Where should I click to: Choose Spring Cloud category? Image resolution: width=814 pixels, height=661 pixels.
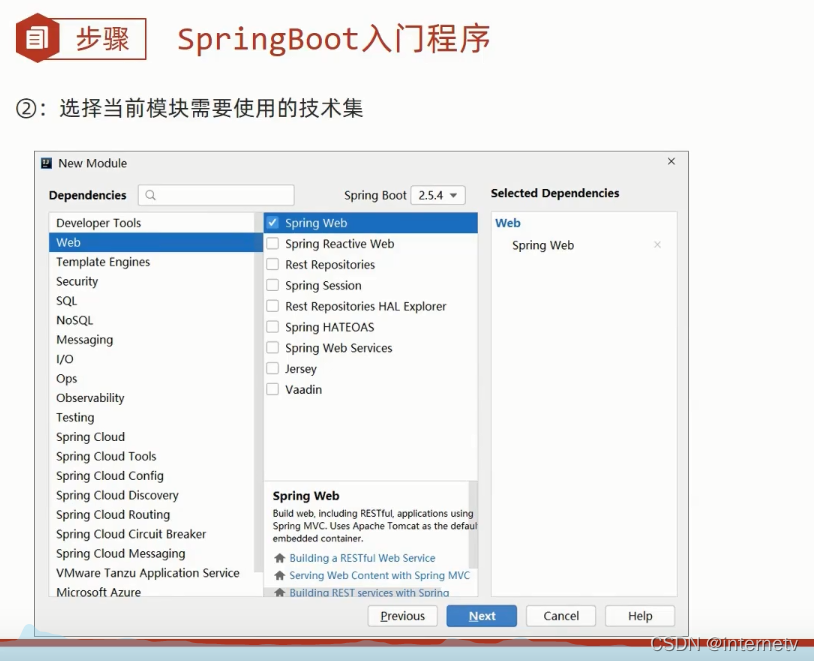point(152,437)
